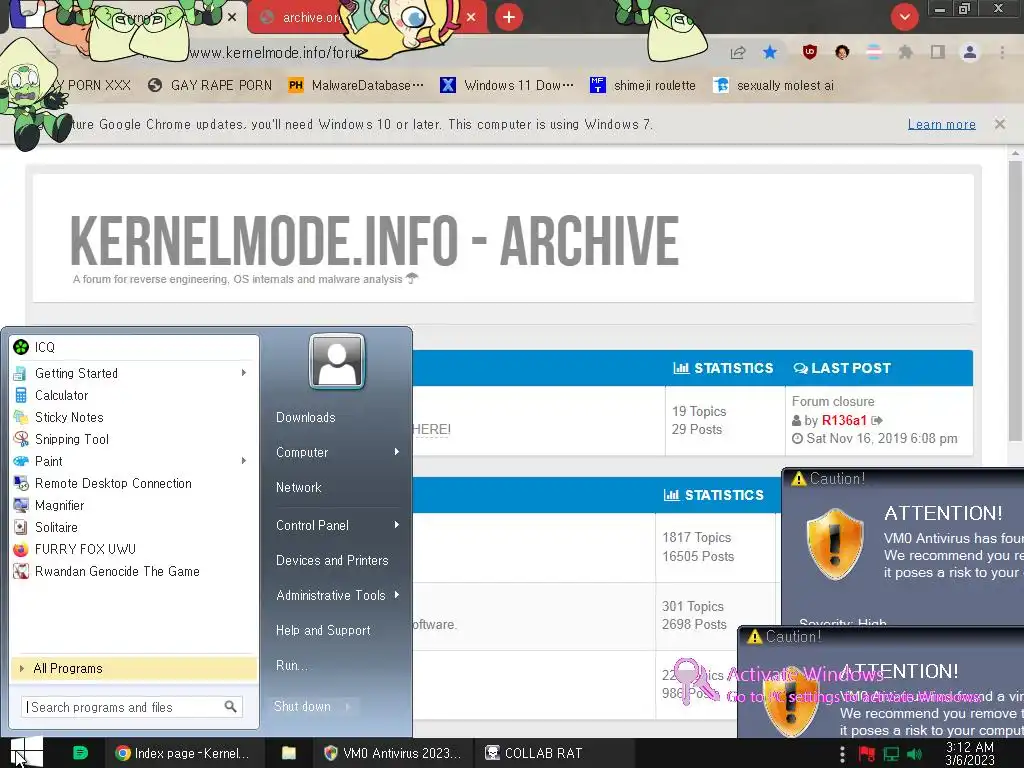Dismiss the Chrome update infobar

1000,123
